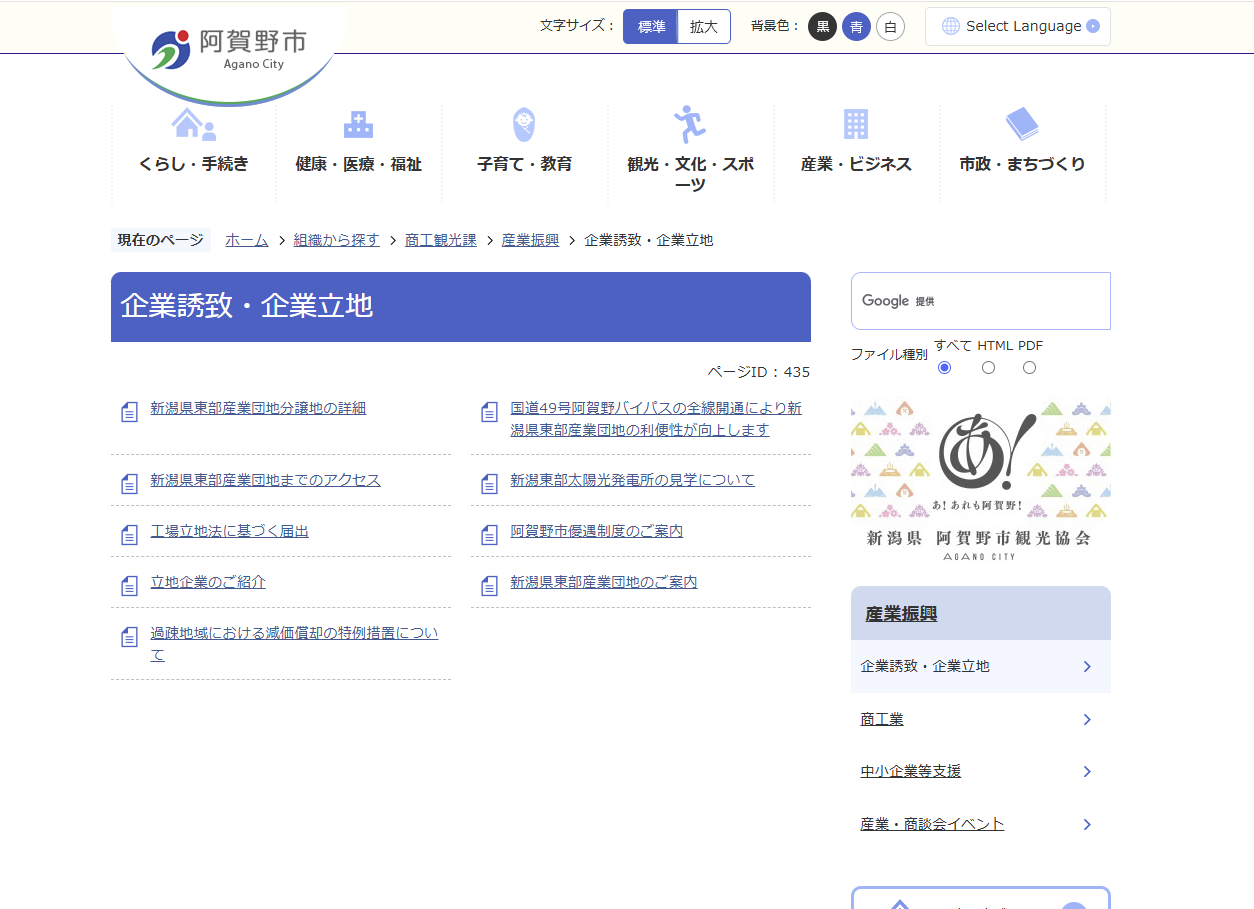The width and height of the screenshot is (1254, 909).
Task: Open 産業・商談会イベント sidebar link
Action: coord(932,824)
